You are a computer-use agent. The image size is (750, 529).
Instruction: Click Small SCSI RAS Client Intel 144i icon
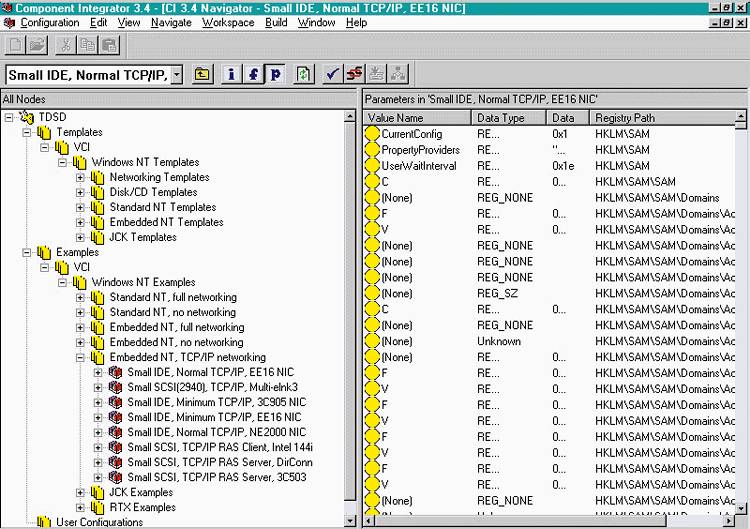point(115,447)
